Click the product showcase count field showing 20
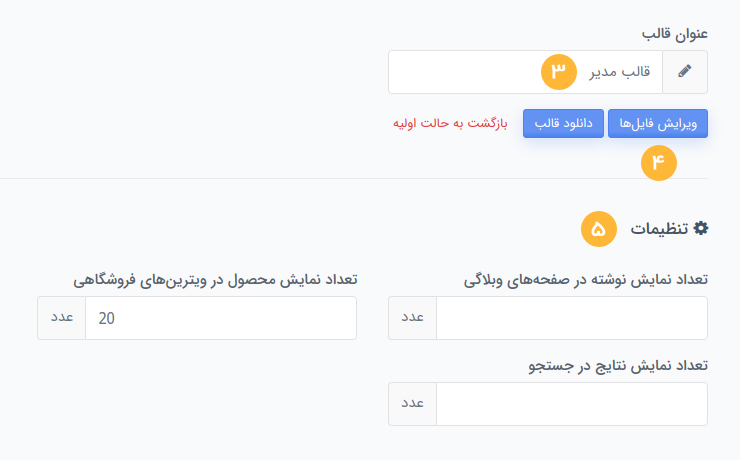Screen dimensions: 740x460 point(220,318)
